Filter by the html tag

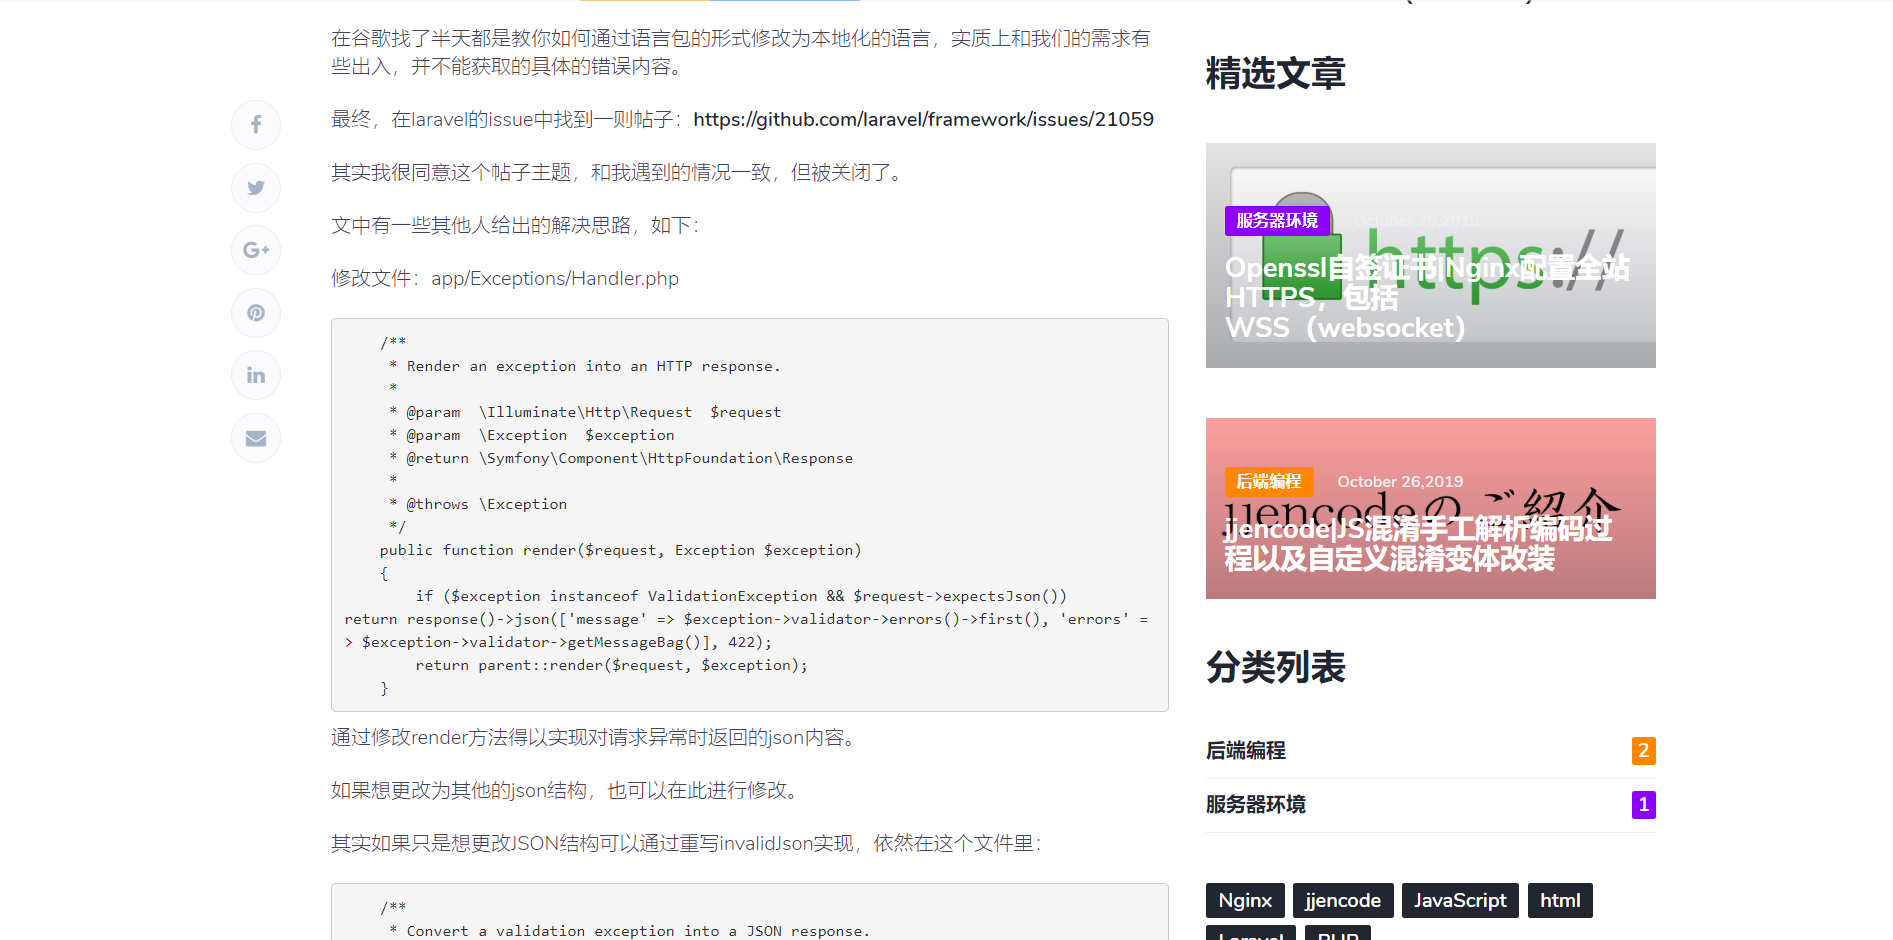(1559, 900)
